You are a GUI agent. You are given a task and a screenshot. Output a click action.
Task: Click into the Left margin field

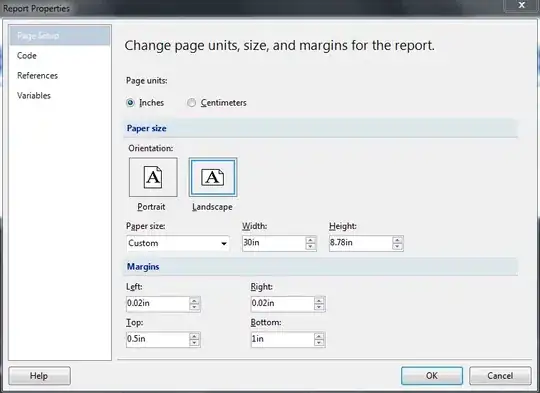coord(158,303)
